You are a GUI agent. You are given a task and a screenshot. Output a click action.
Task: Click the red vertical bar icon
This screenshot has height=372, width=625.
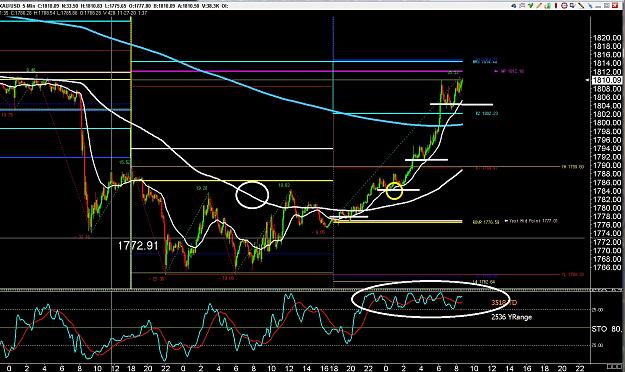(556, 6)
